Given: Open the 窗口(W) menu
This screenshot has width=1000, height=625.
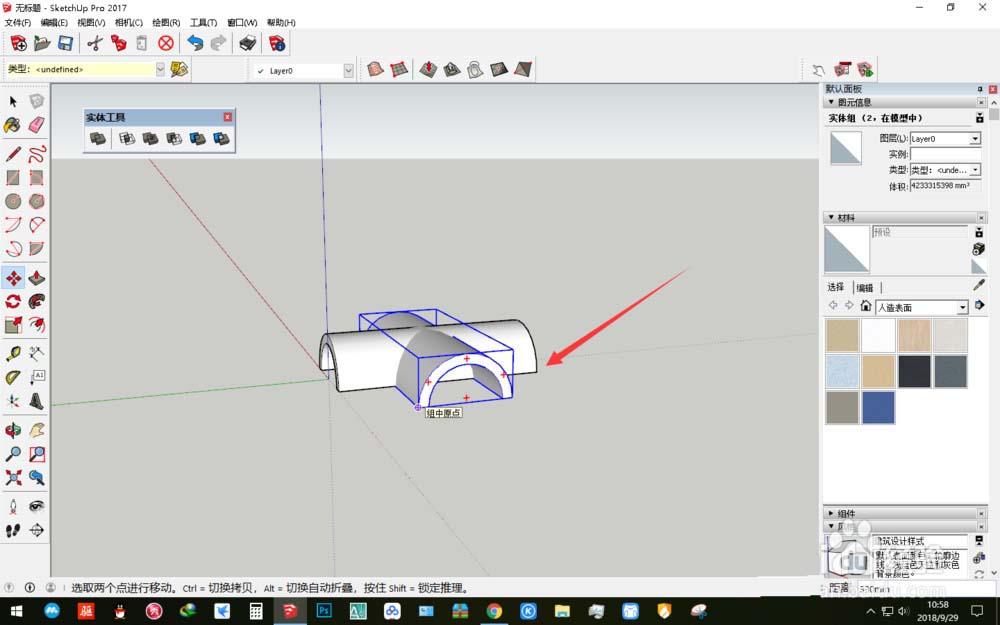Looking at the screenshot, I should [242, 22].
